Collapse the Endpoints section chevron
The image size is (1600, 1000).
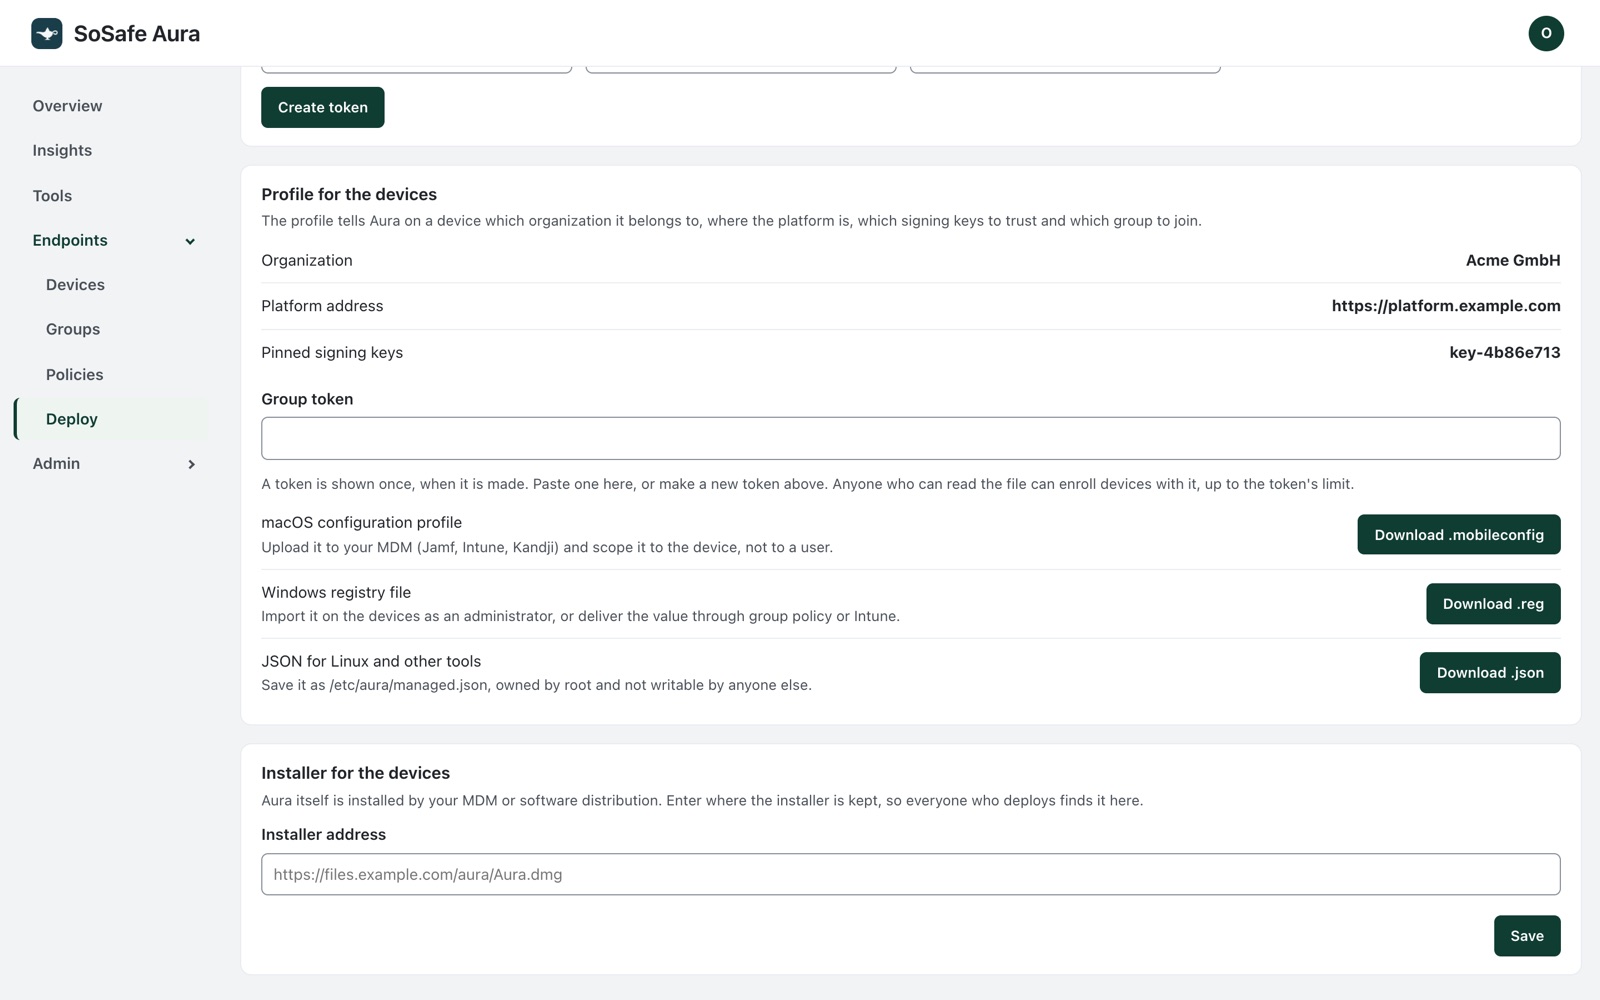(190, 241)
